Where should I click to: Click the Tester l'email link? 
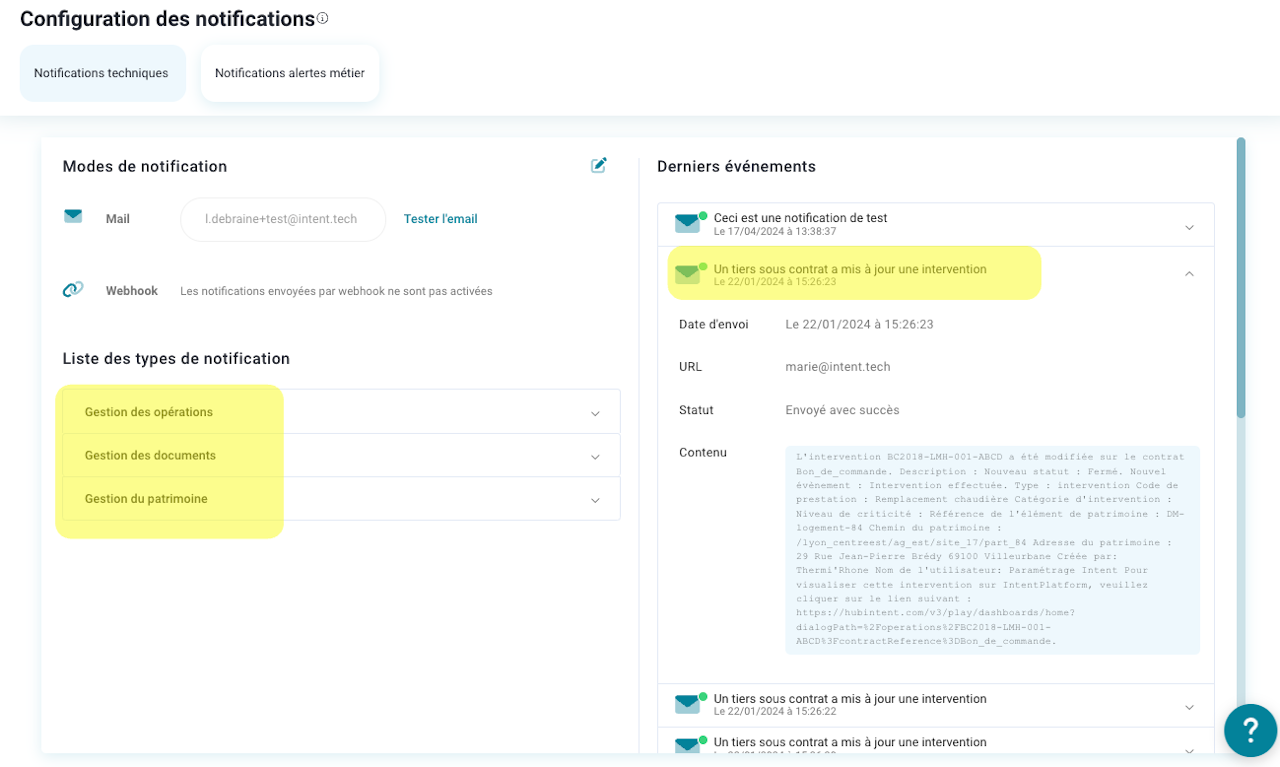(440, 219)
